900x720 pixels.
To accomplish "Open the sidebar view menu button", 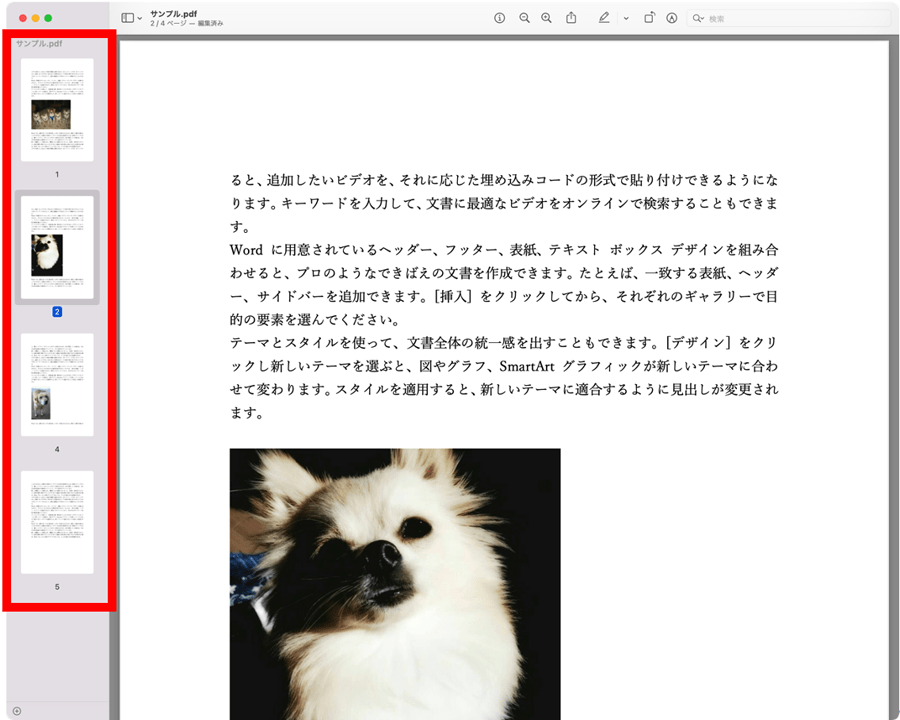I will 127,18.
